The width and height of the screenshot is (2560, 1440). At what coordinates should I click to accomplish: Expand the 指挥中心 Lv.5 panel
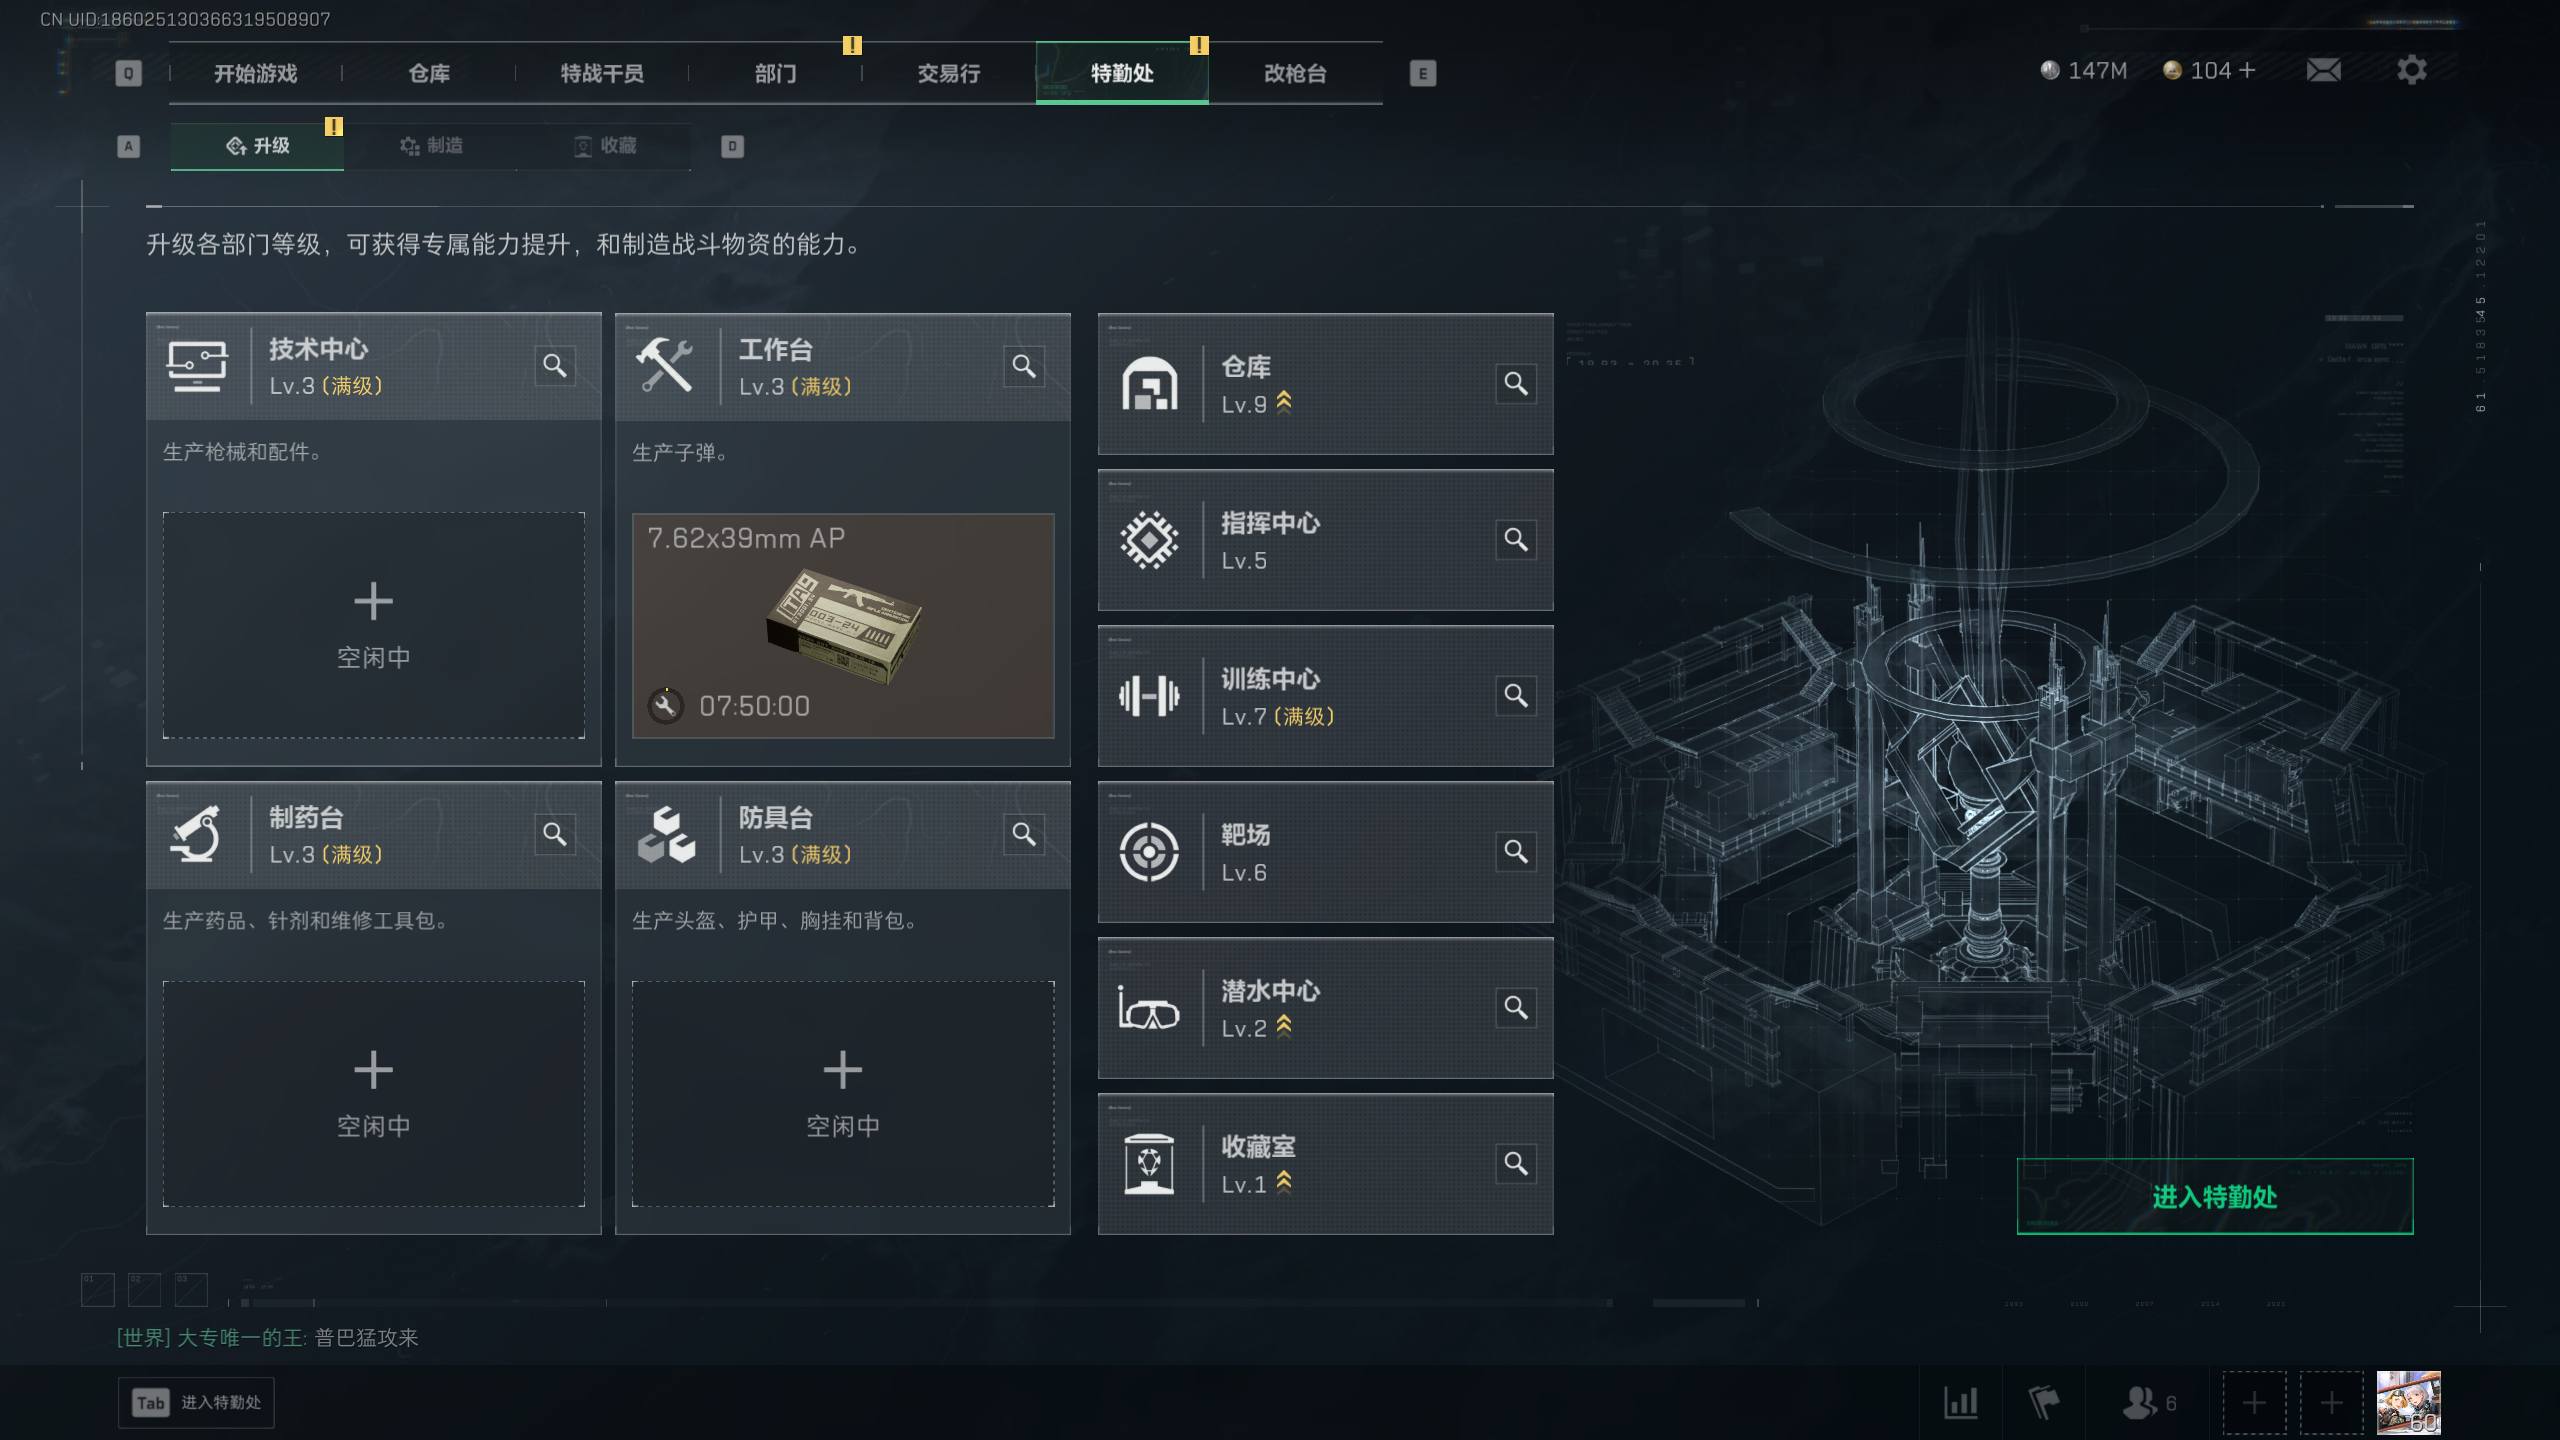[x=1326, y=540]
